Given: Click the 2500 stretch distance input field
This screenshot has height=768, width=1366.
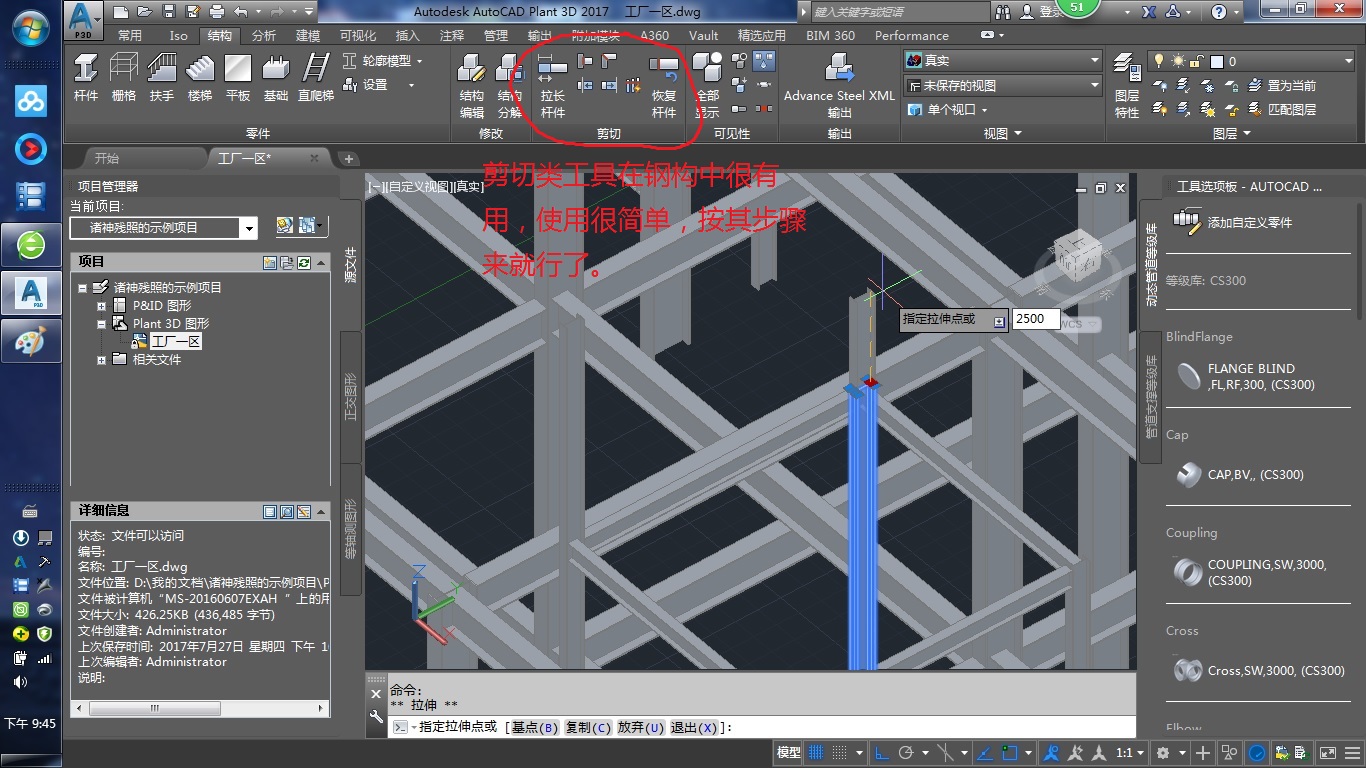Looking at the screenshot, I should coord(1035,319).
